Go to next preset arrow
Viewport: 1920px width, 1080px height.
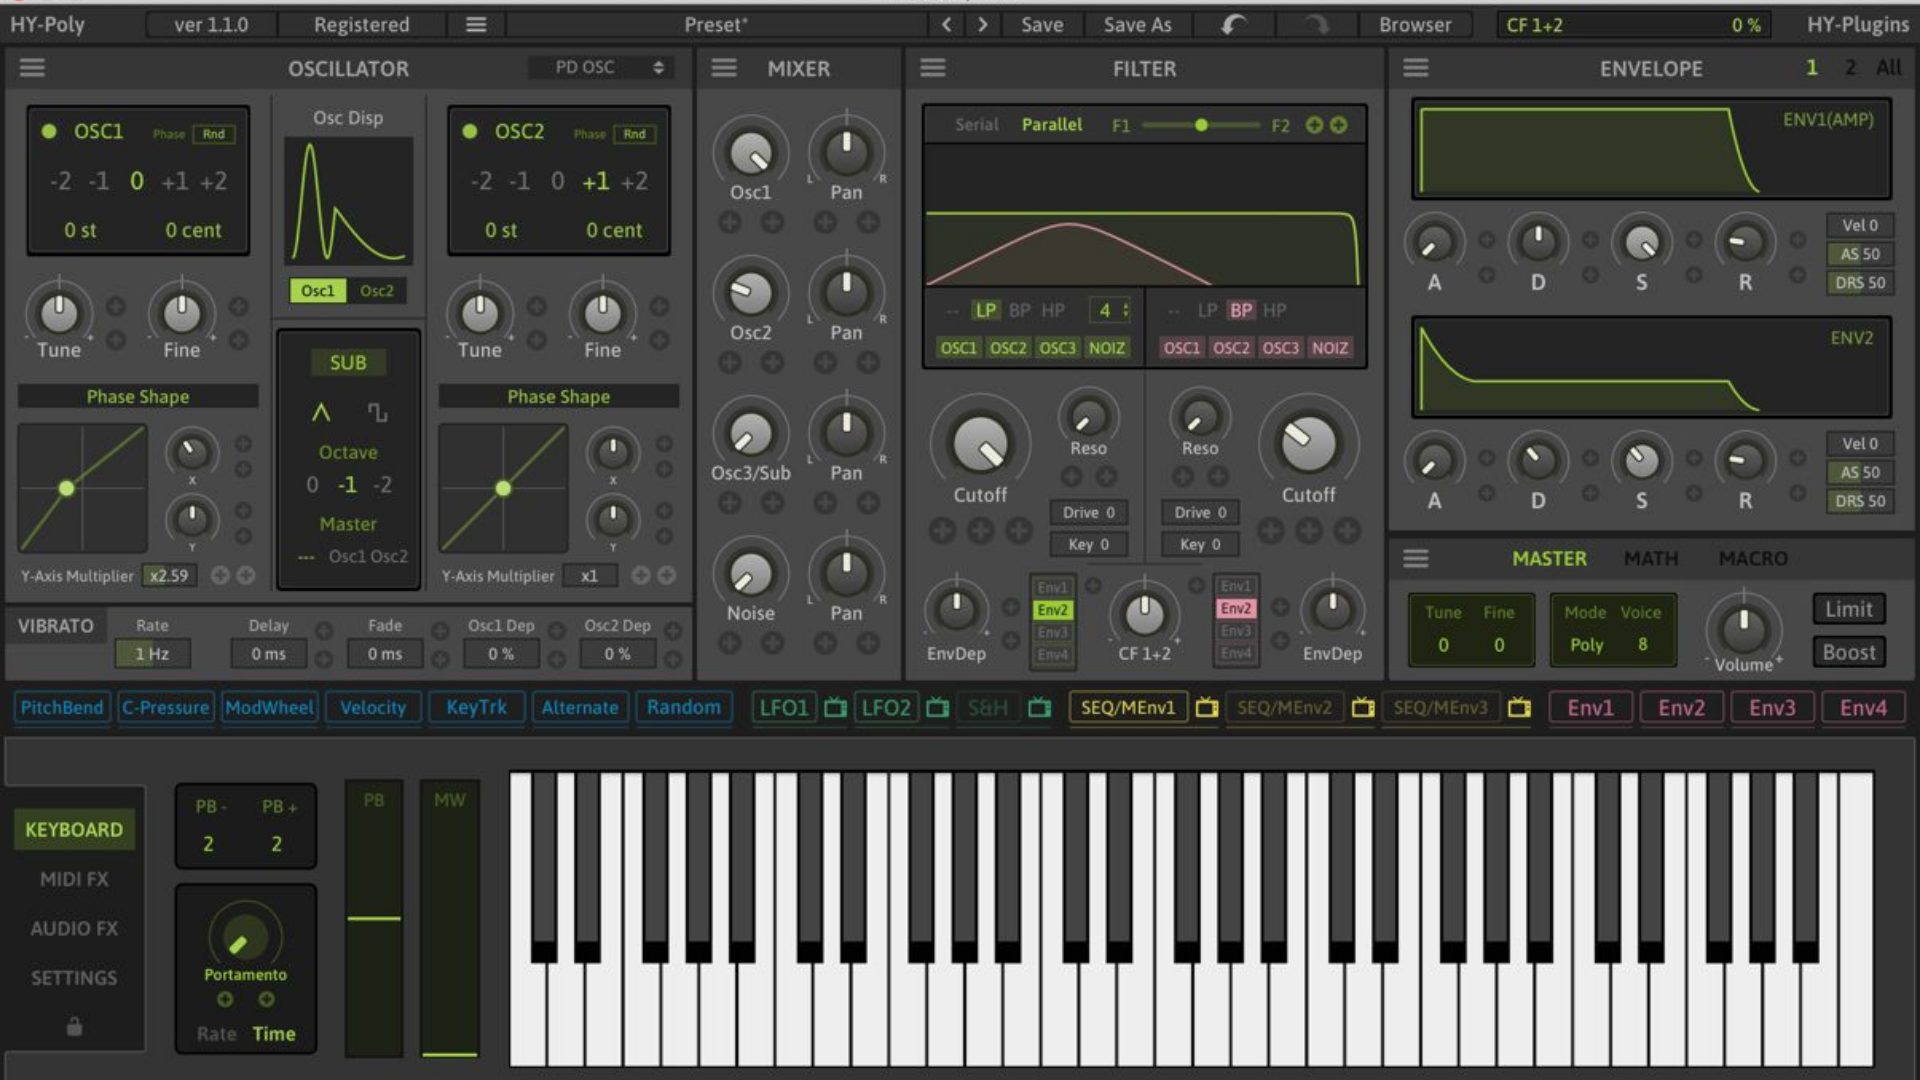click(983, 25)
